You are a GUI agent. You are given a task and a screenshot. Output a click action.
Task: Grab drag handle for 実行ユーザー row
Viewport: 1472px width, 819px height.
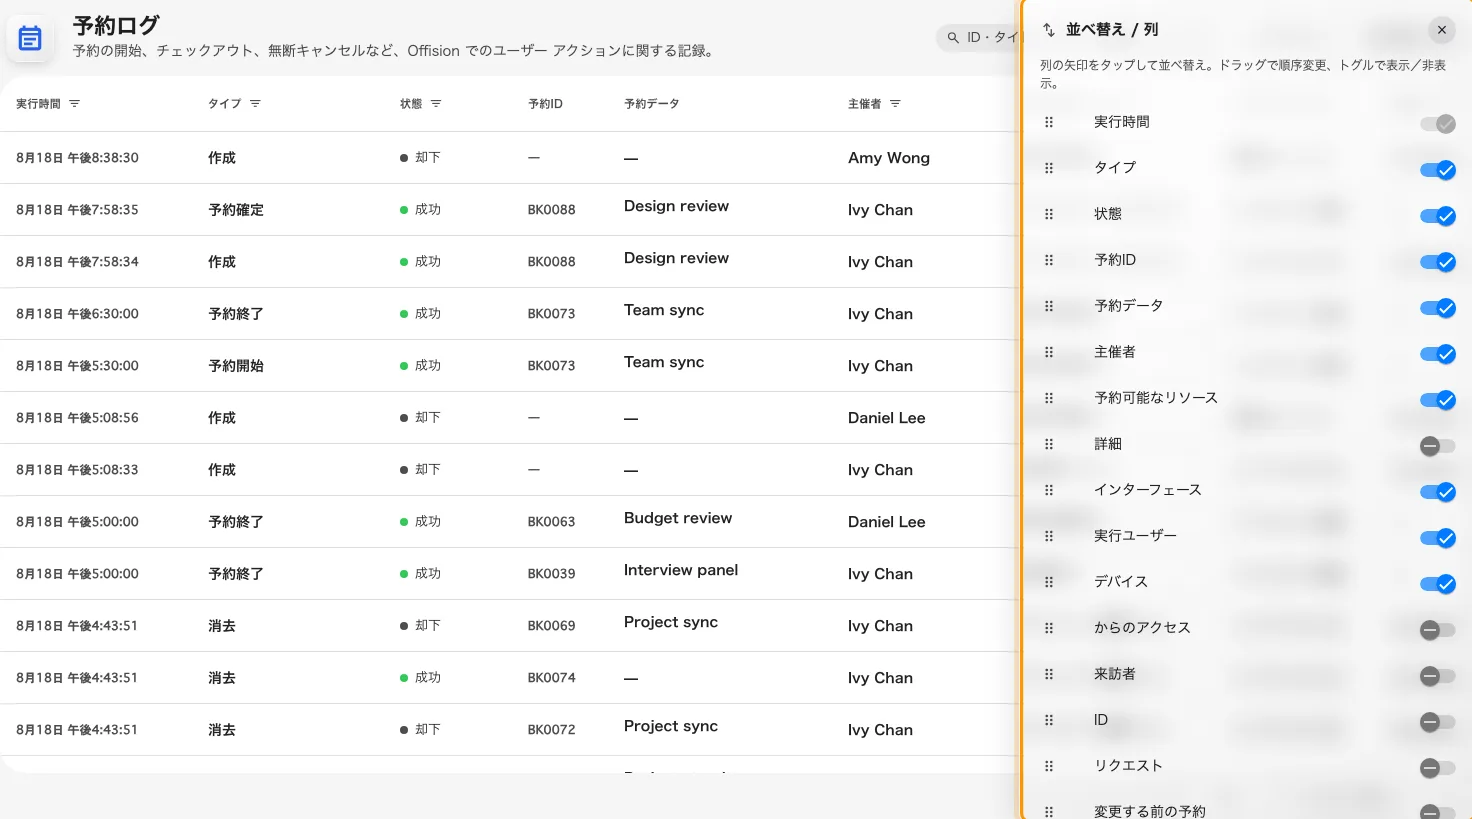[x=1049, y=536]
